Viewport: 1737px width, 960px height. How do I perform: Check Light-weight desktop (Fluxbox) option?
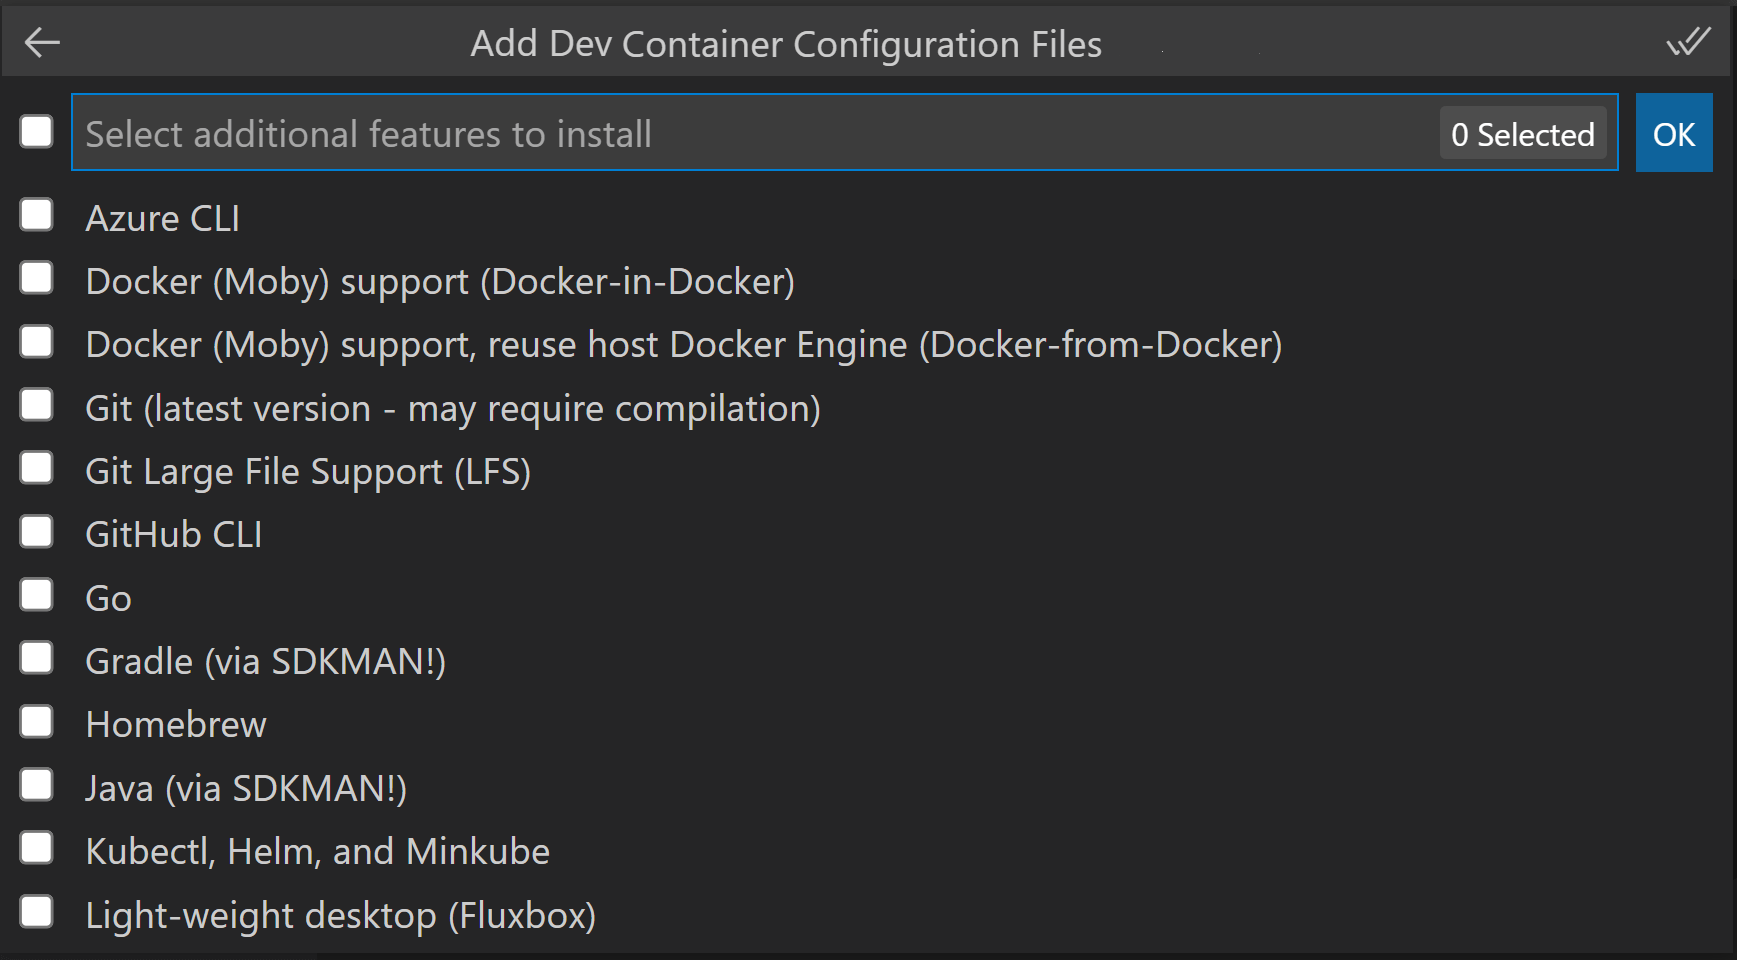36,911
